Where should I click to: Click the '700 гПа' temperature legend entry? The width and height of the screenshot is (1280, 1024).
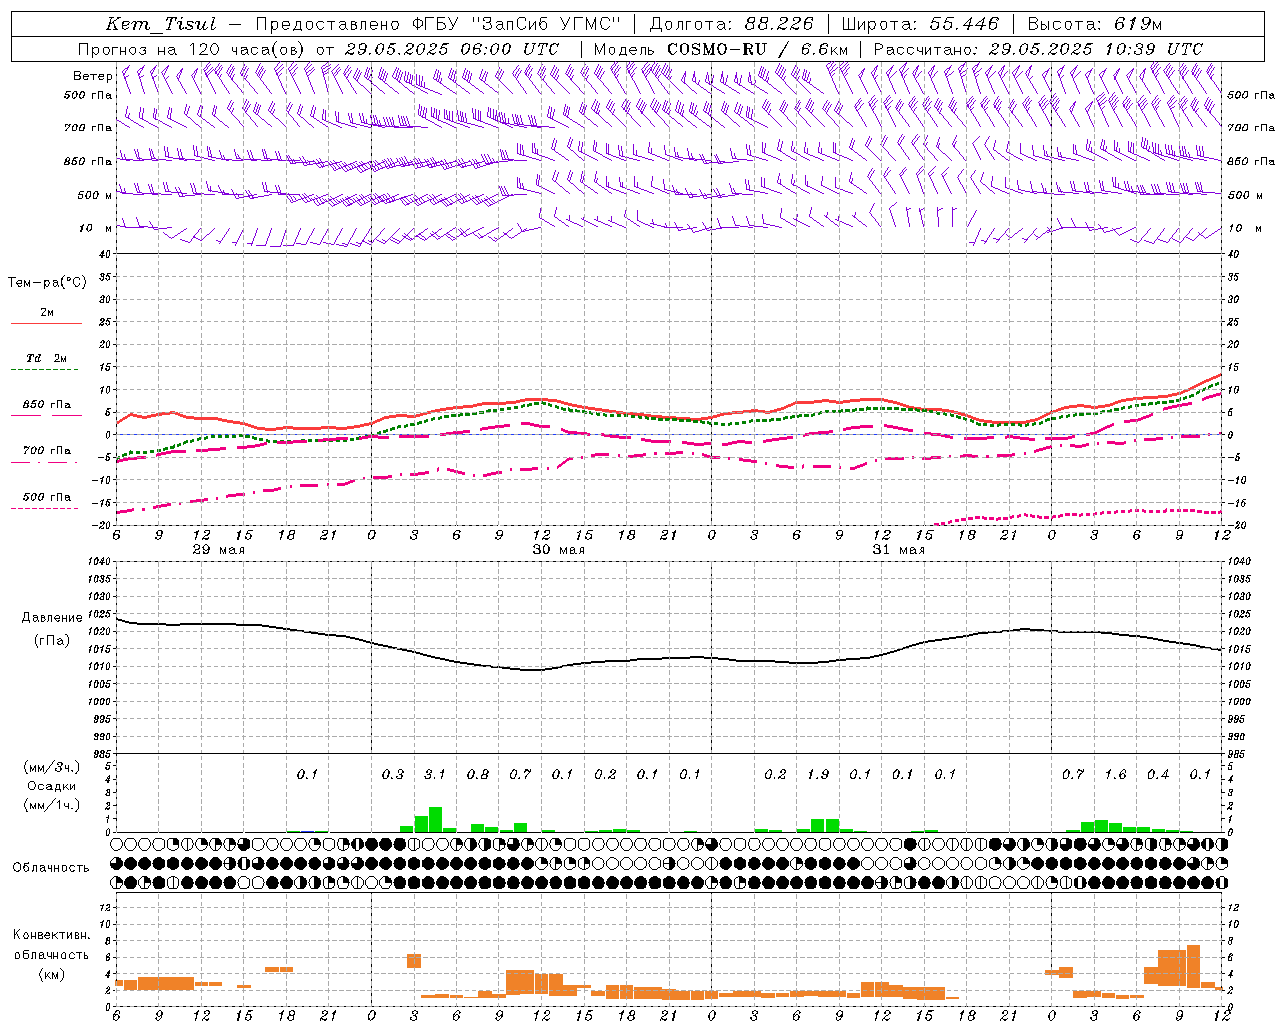tap(47, 450)
